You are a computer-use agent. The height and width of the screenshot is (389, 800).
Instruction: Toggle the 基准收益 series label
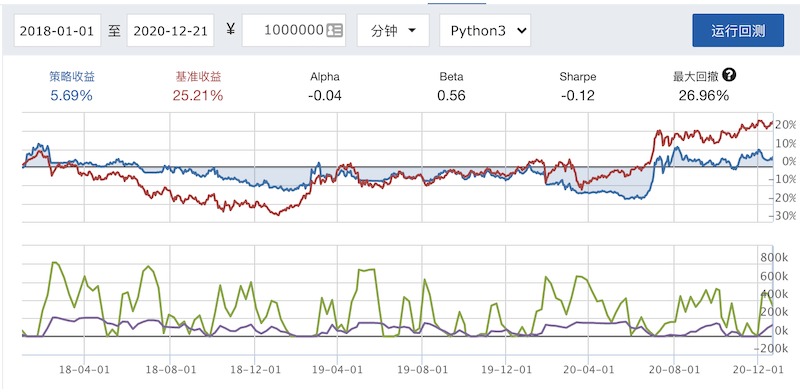tap(198, 77)
